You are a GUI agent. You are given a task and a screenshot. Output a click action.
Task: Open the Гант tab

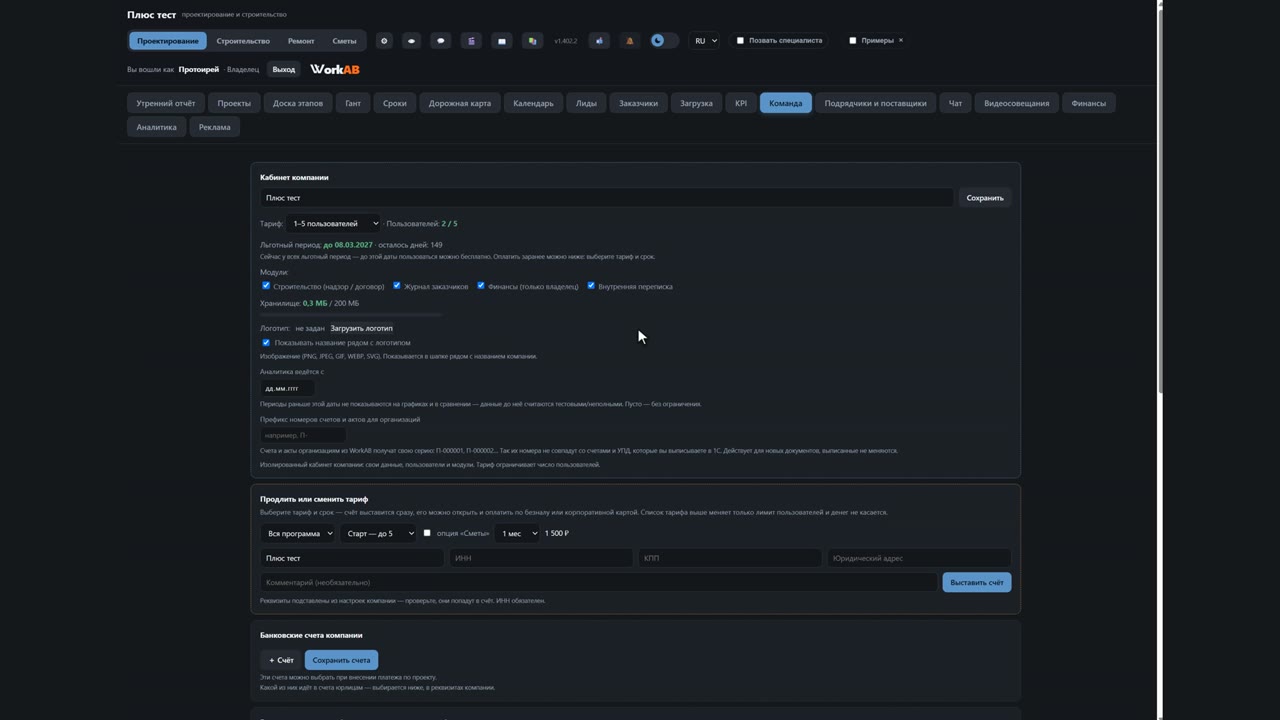(353, 103)
